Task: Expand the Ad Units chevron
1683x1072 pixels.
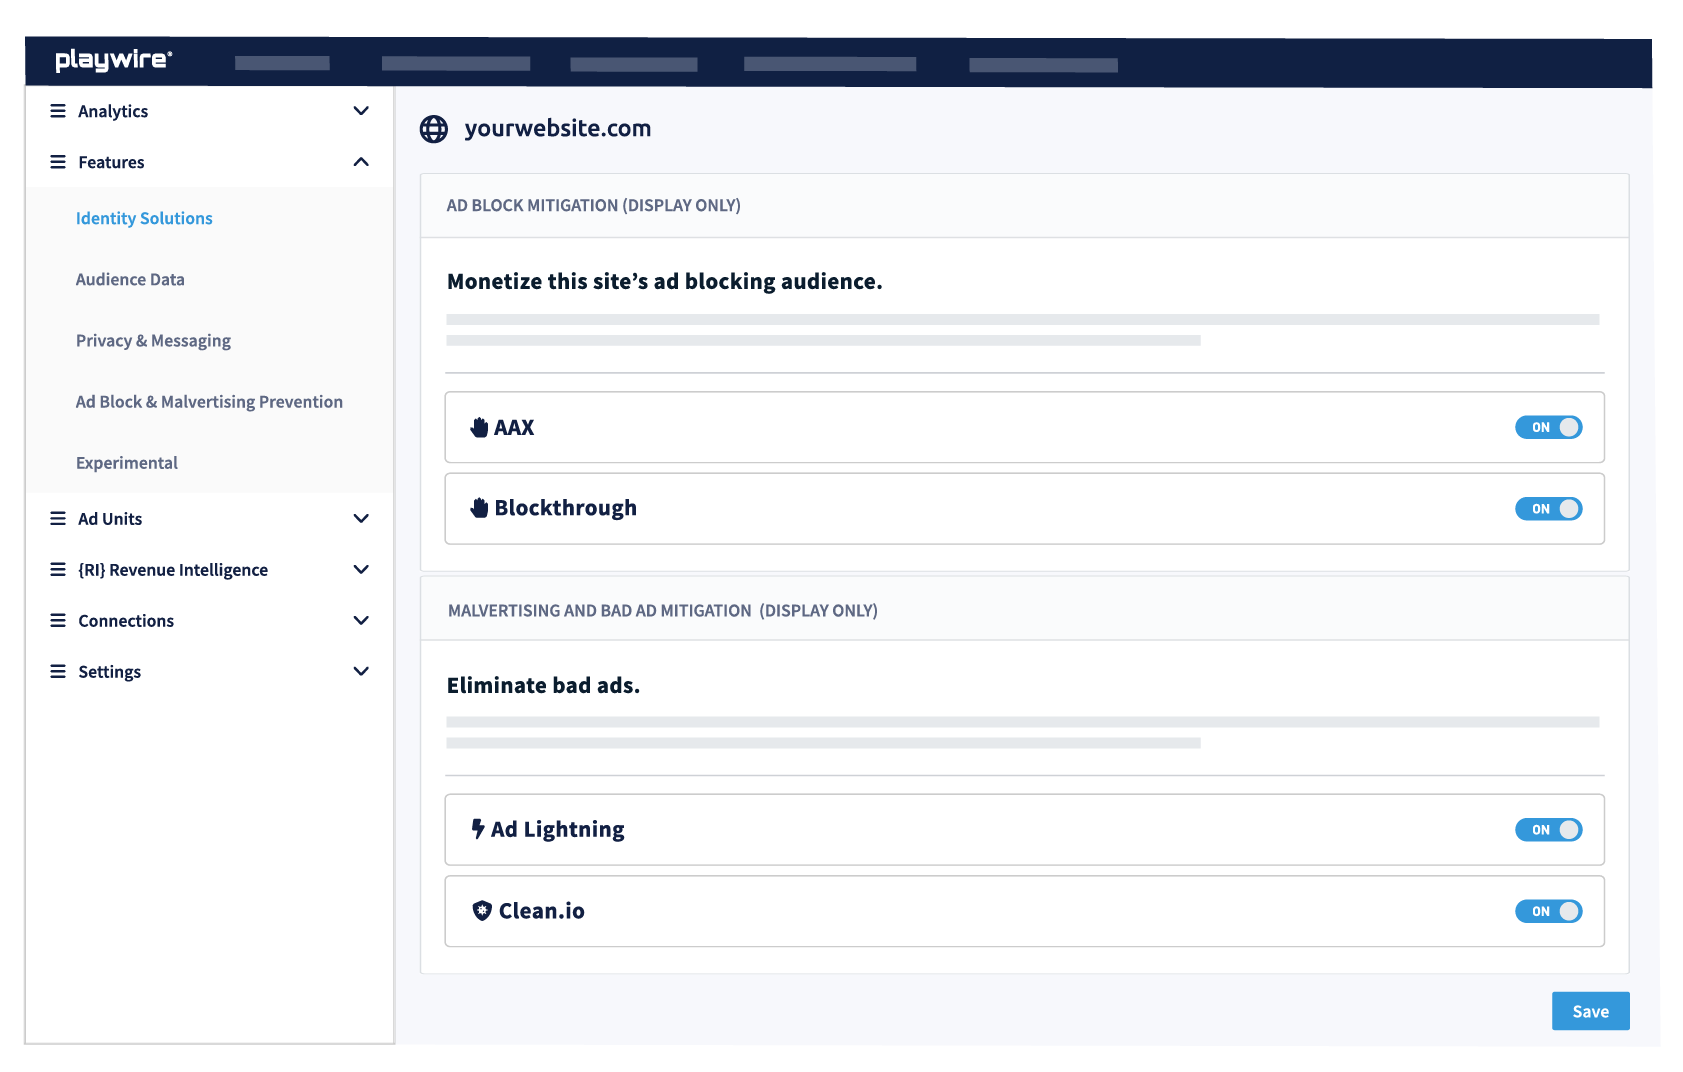Action: tap(361, 518)
